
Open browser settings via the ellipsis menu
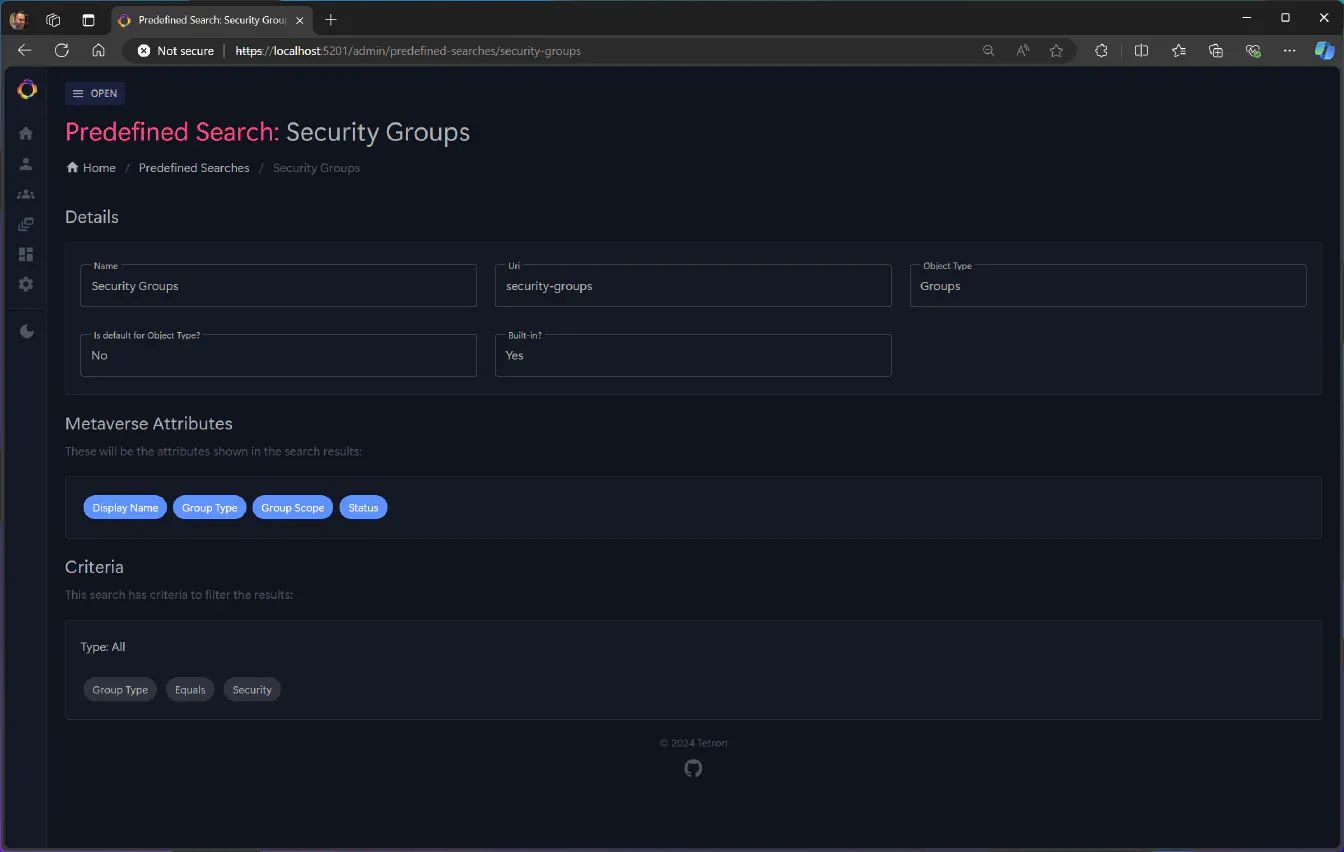click(1289, 50)
